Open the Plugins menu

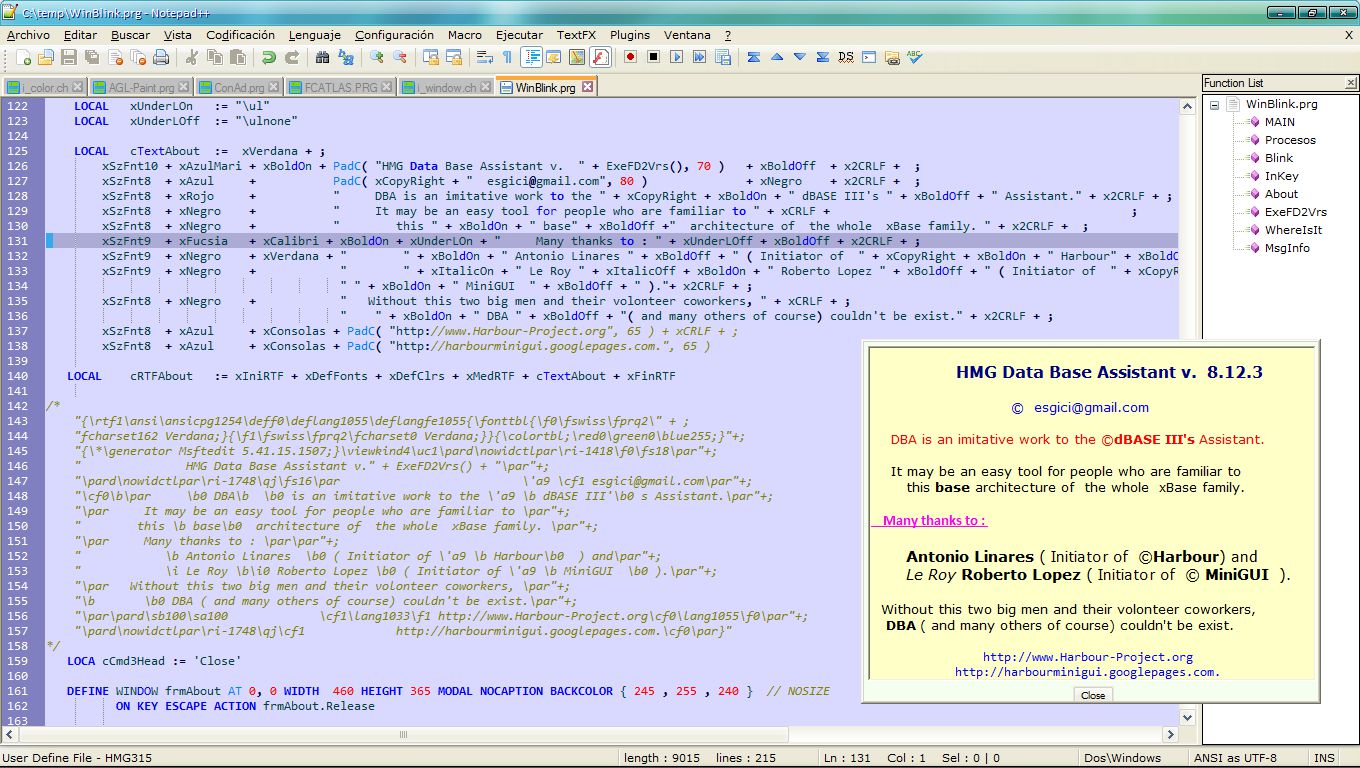pyautogui.click(x=630, y=35)
